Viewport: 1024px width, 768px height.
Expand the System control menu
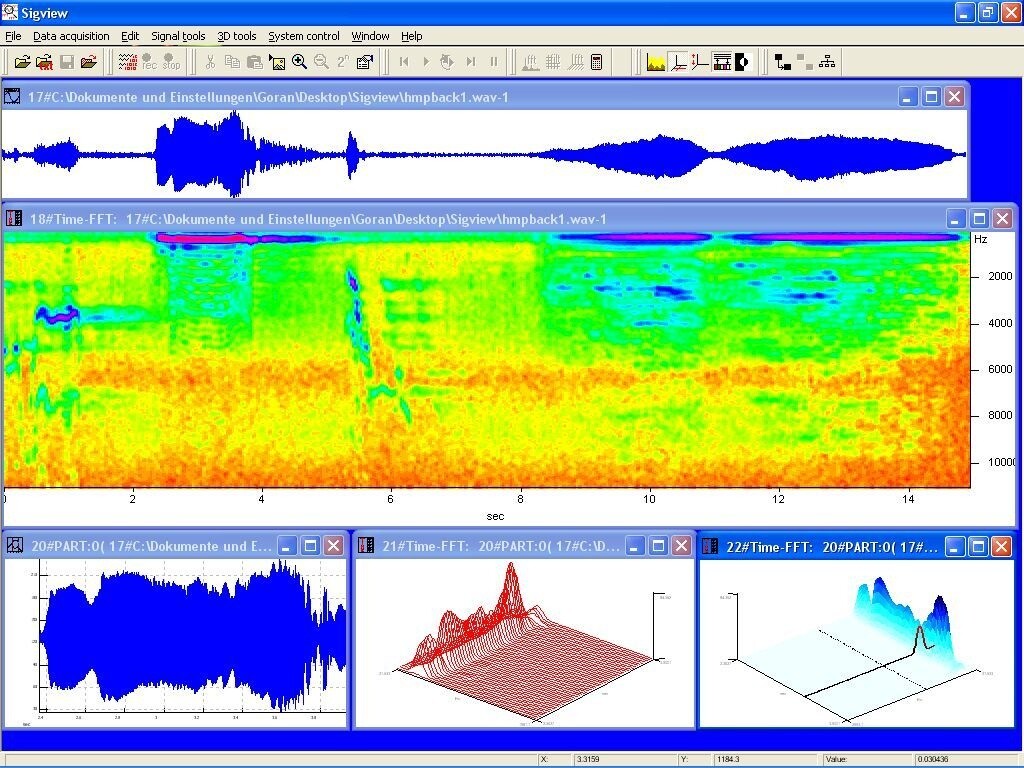click(304, 36)
